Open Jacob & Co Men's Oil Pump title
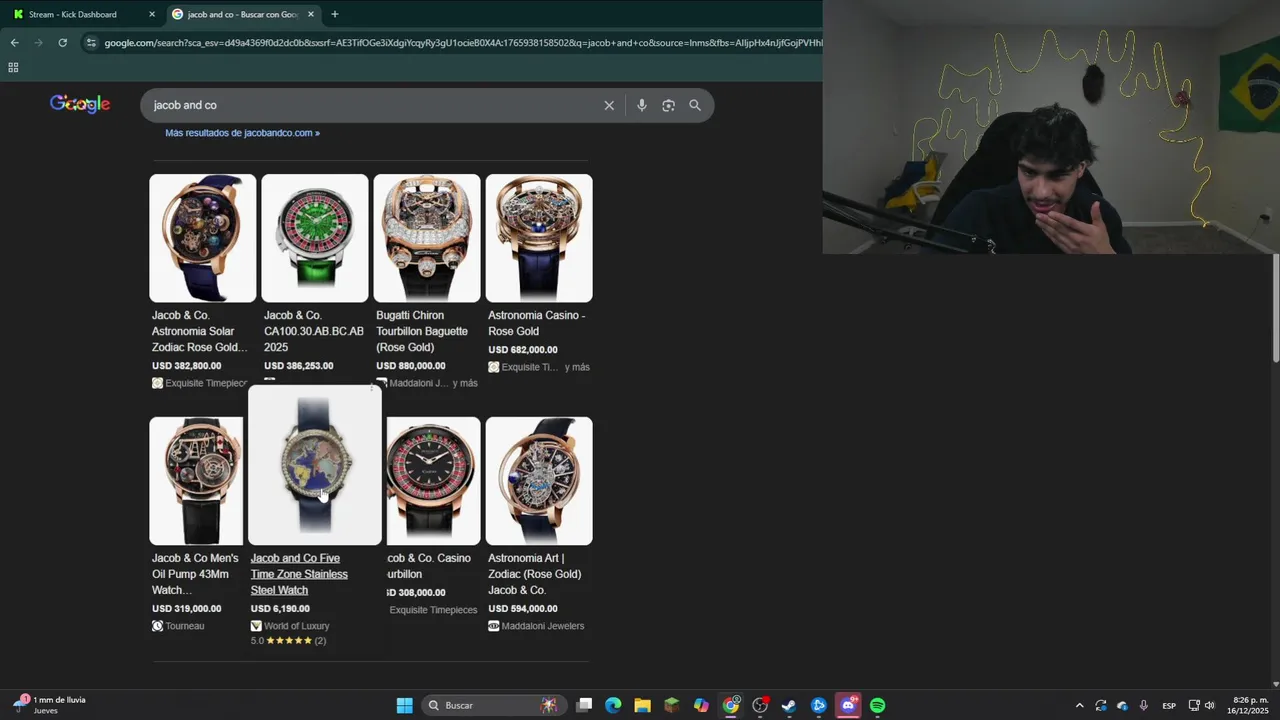 tap(195, 574)
